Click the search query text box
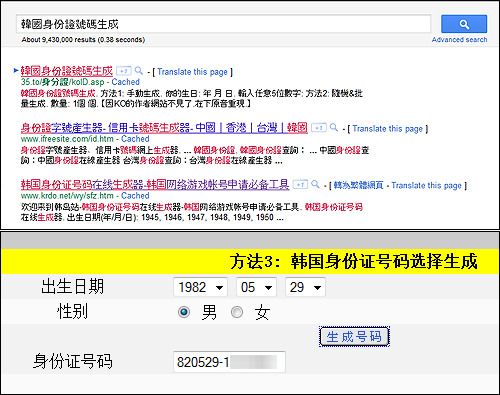 tap(223, 24)
